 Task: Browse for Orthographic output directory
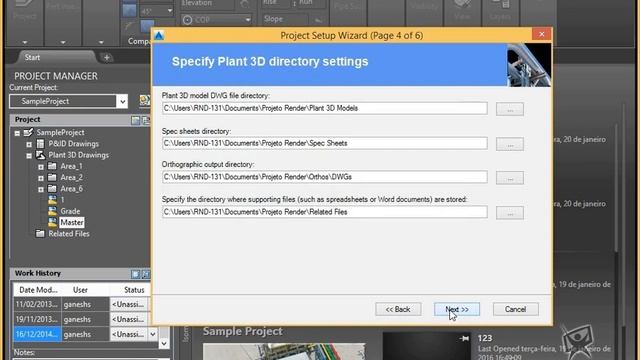pyautogui.click(x=510, y=178)
